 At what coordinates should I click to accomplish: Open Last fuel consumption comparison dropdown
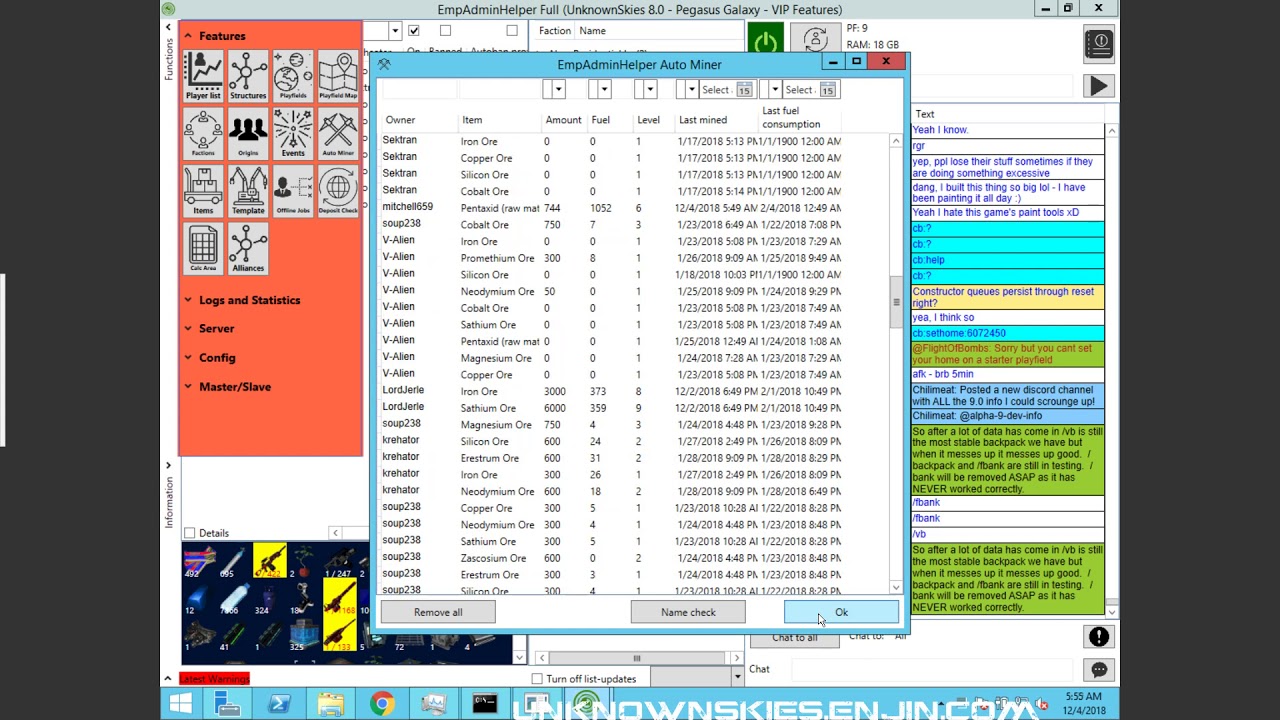774,90
